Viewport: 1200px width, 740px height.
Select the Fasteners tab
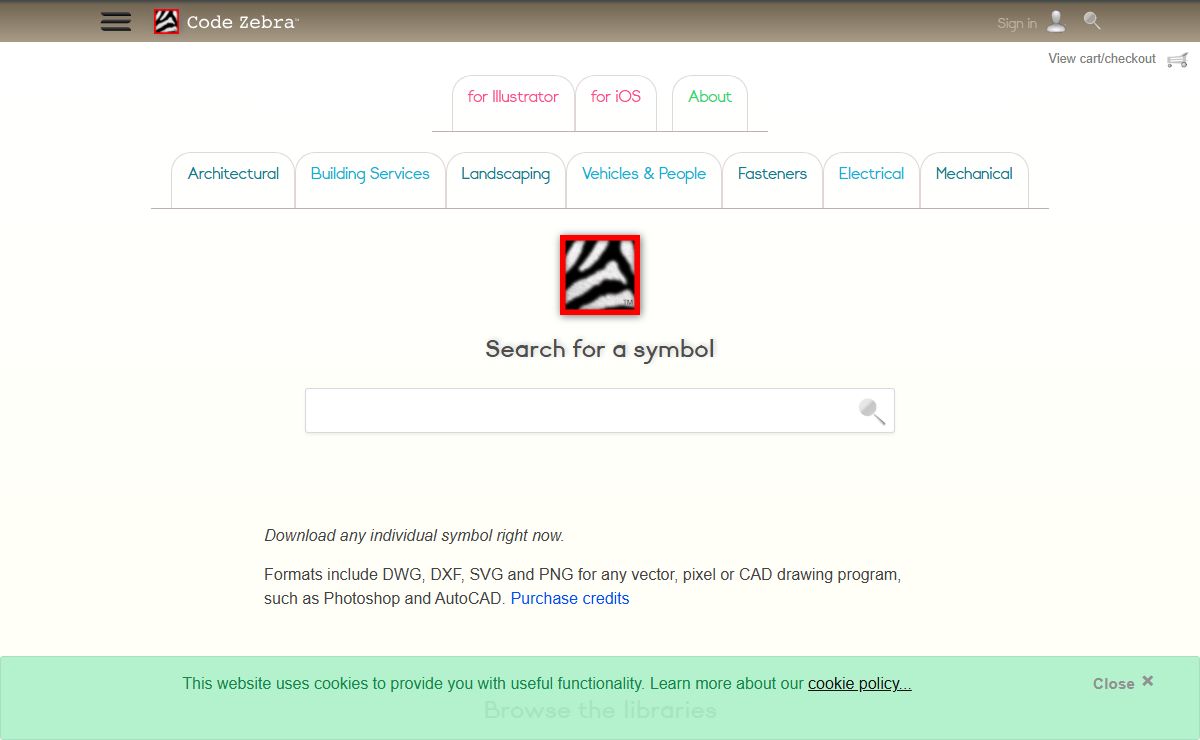pos(772,180)
